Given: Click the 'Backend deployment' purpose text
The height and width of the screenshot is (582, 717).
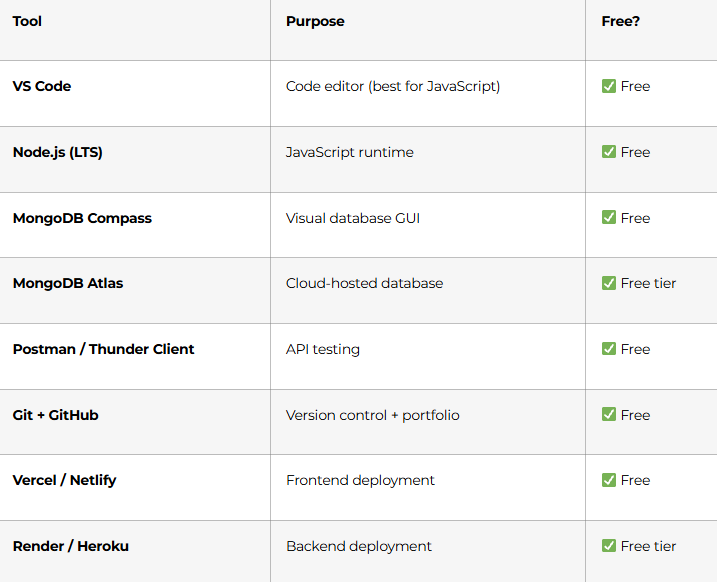Looking at the screenshot, I should 358,546.
